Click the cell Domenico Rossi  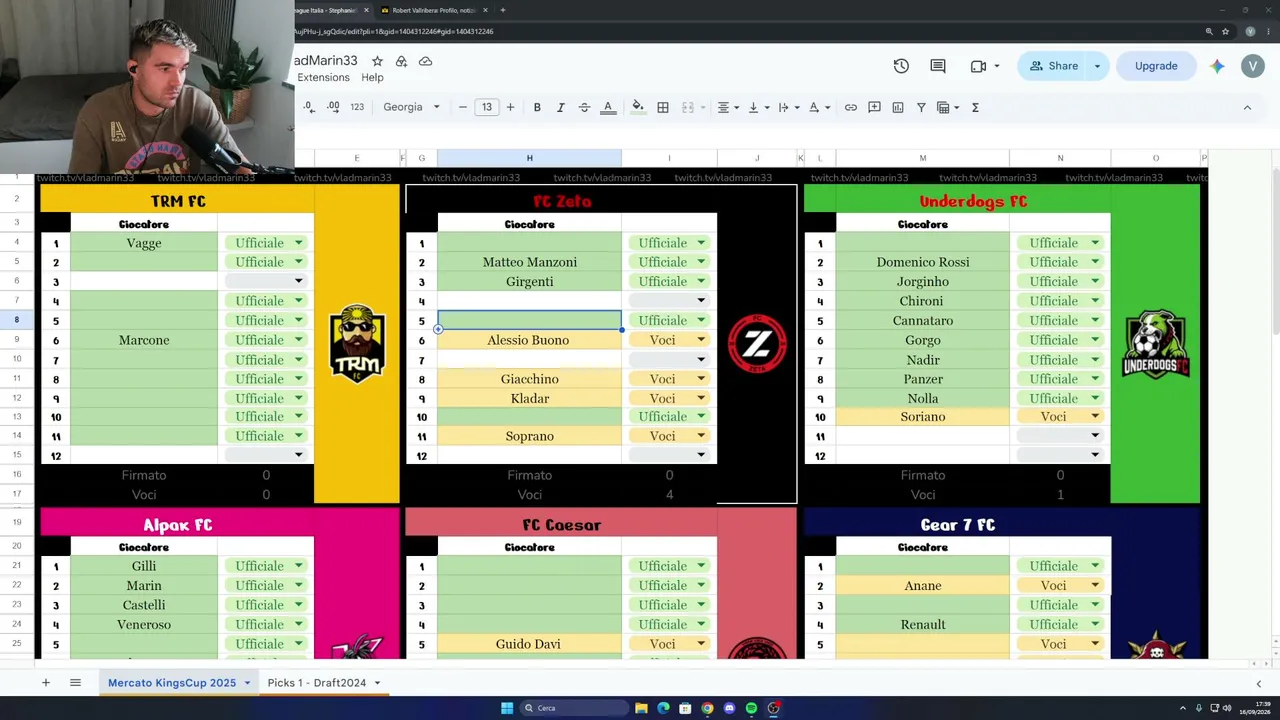tap(922, 262)
